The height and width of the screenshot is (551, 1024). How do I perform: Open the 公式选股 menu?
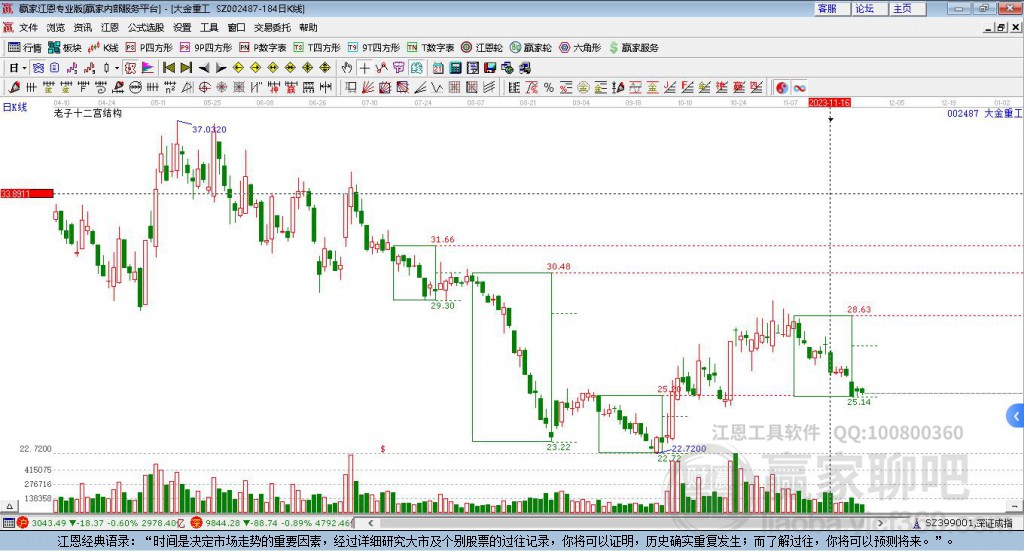coord(146,27)
